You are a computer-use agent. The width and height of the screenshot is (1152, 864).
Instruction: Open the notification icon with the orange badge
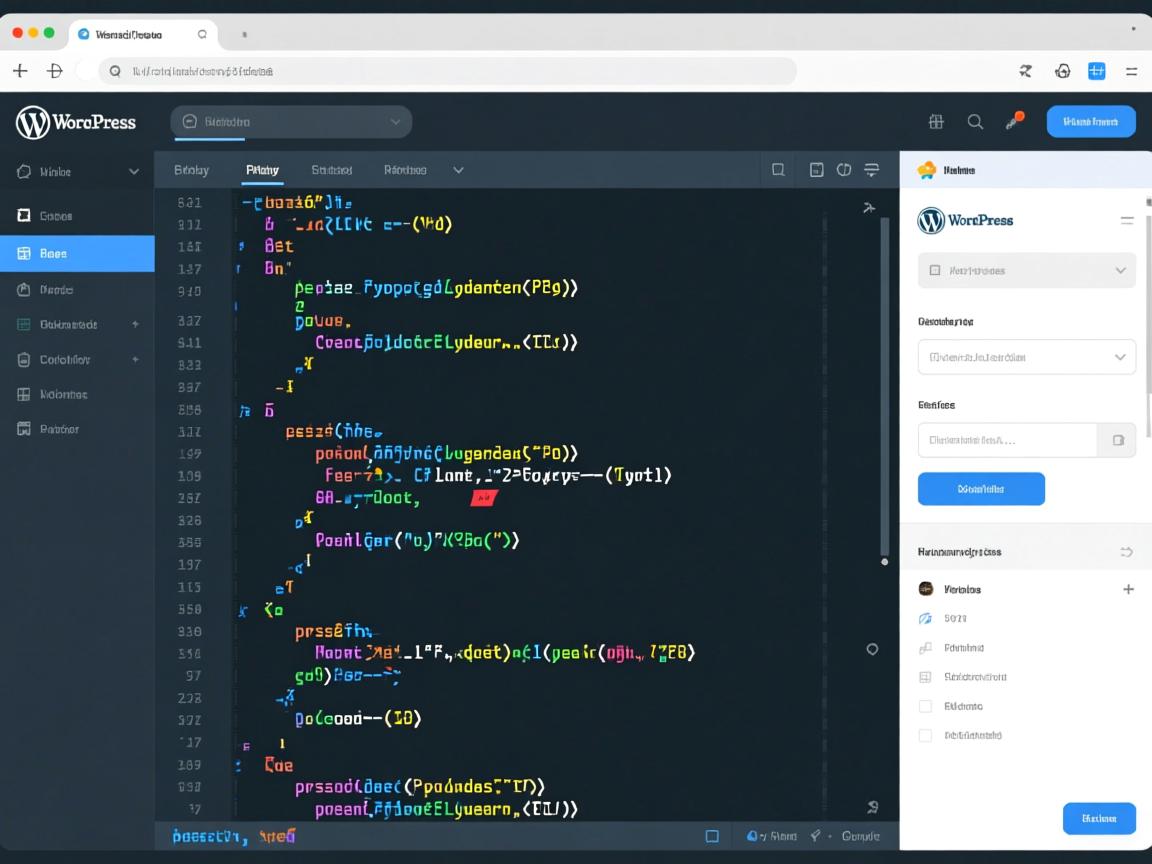tap(1015, 121)
